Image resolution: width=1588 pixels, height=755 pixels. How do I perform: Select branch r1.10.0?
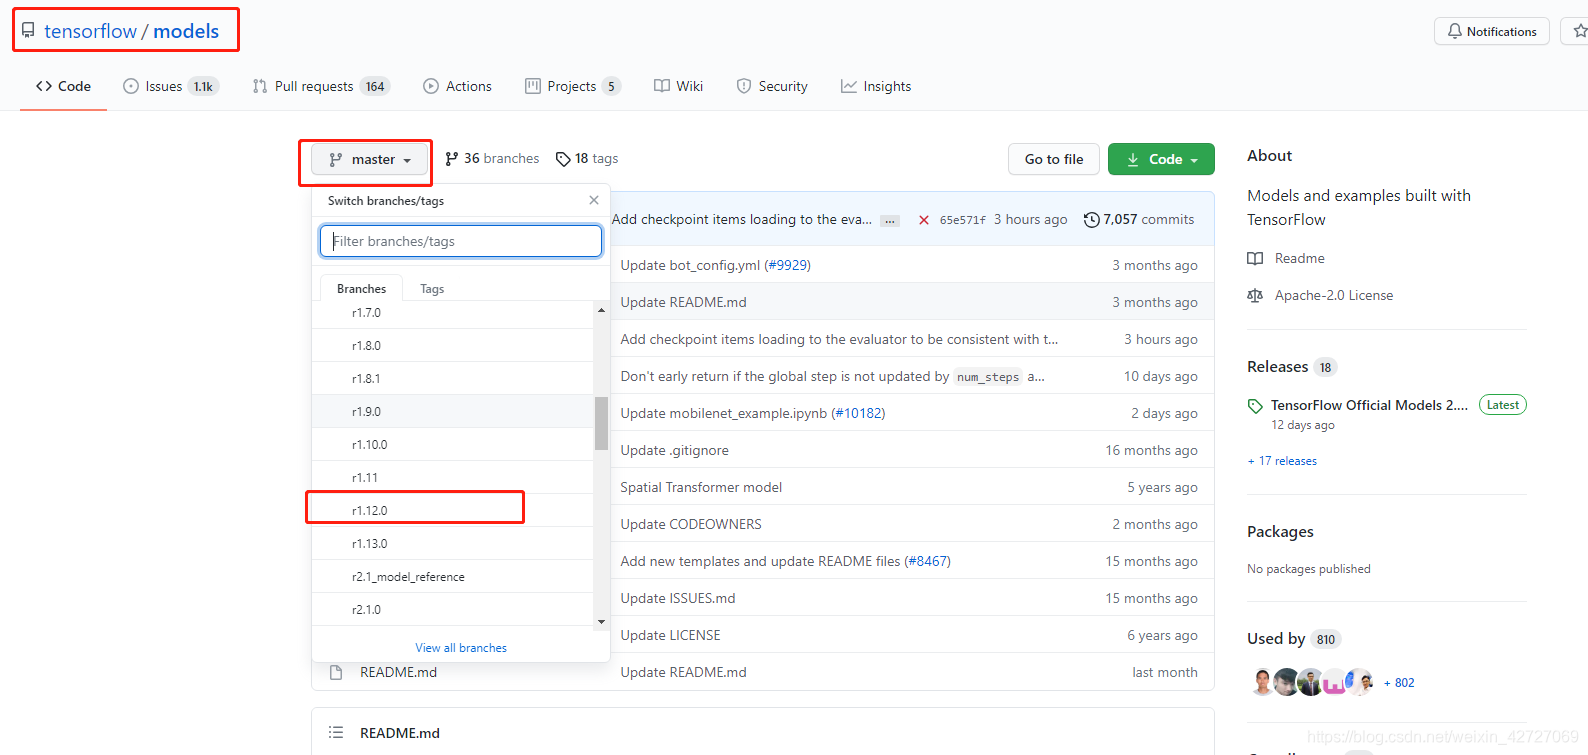[453, 445]
